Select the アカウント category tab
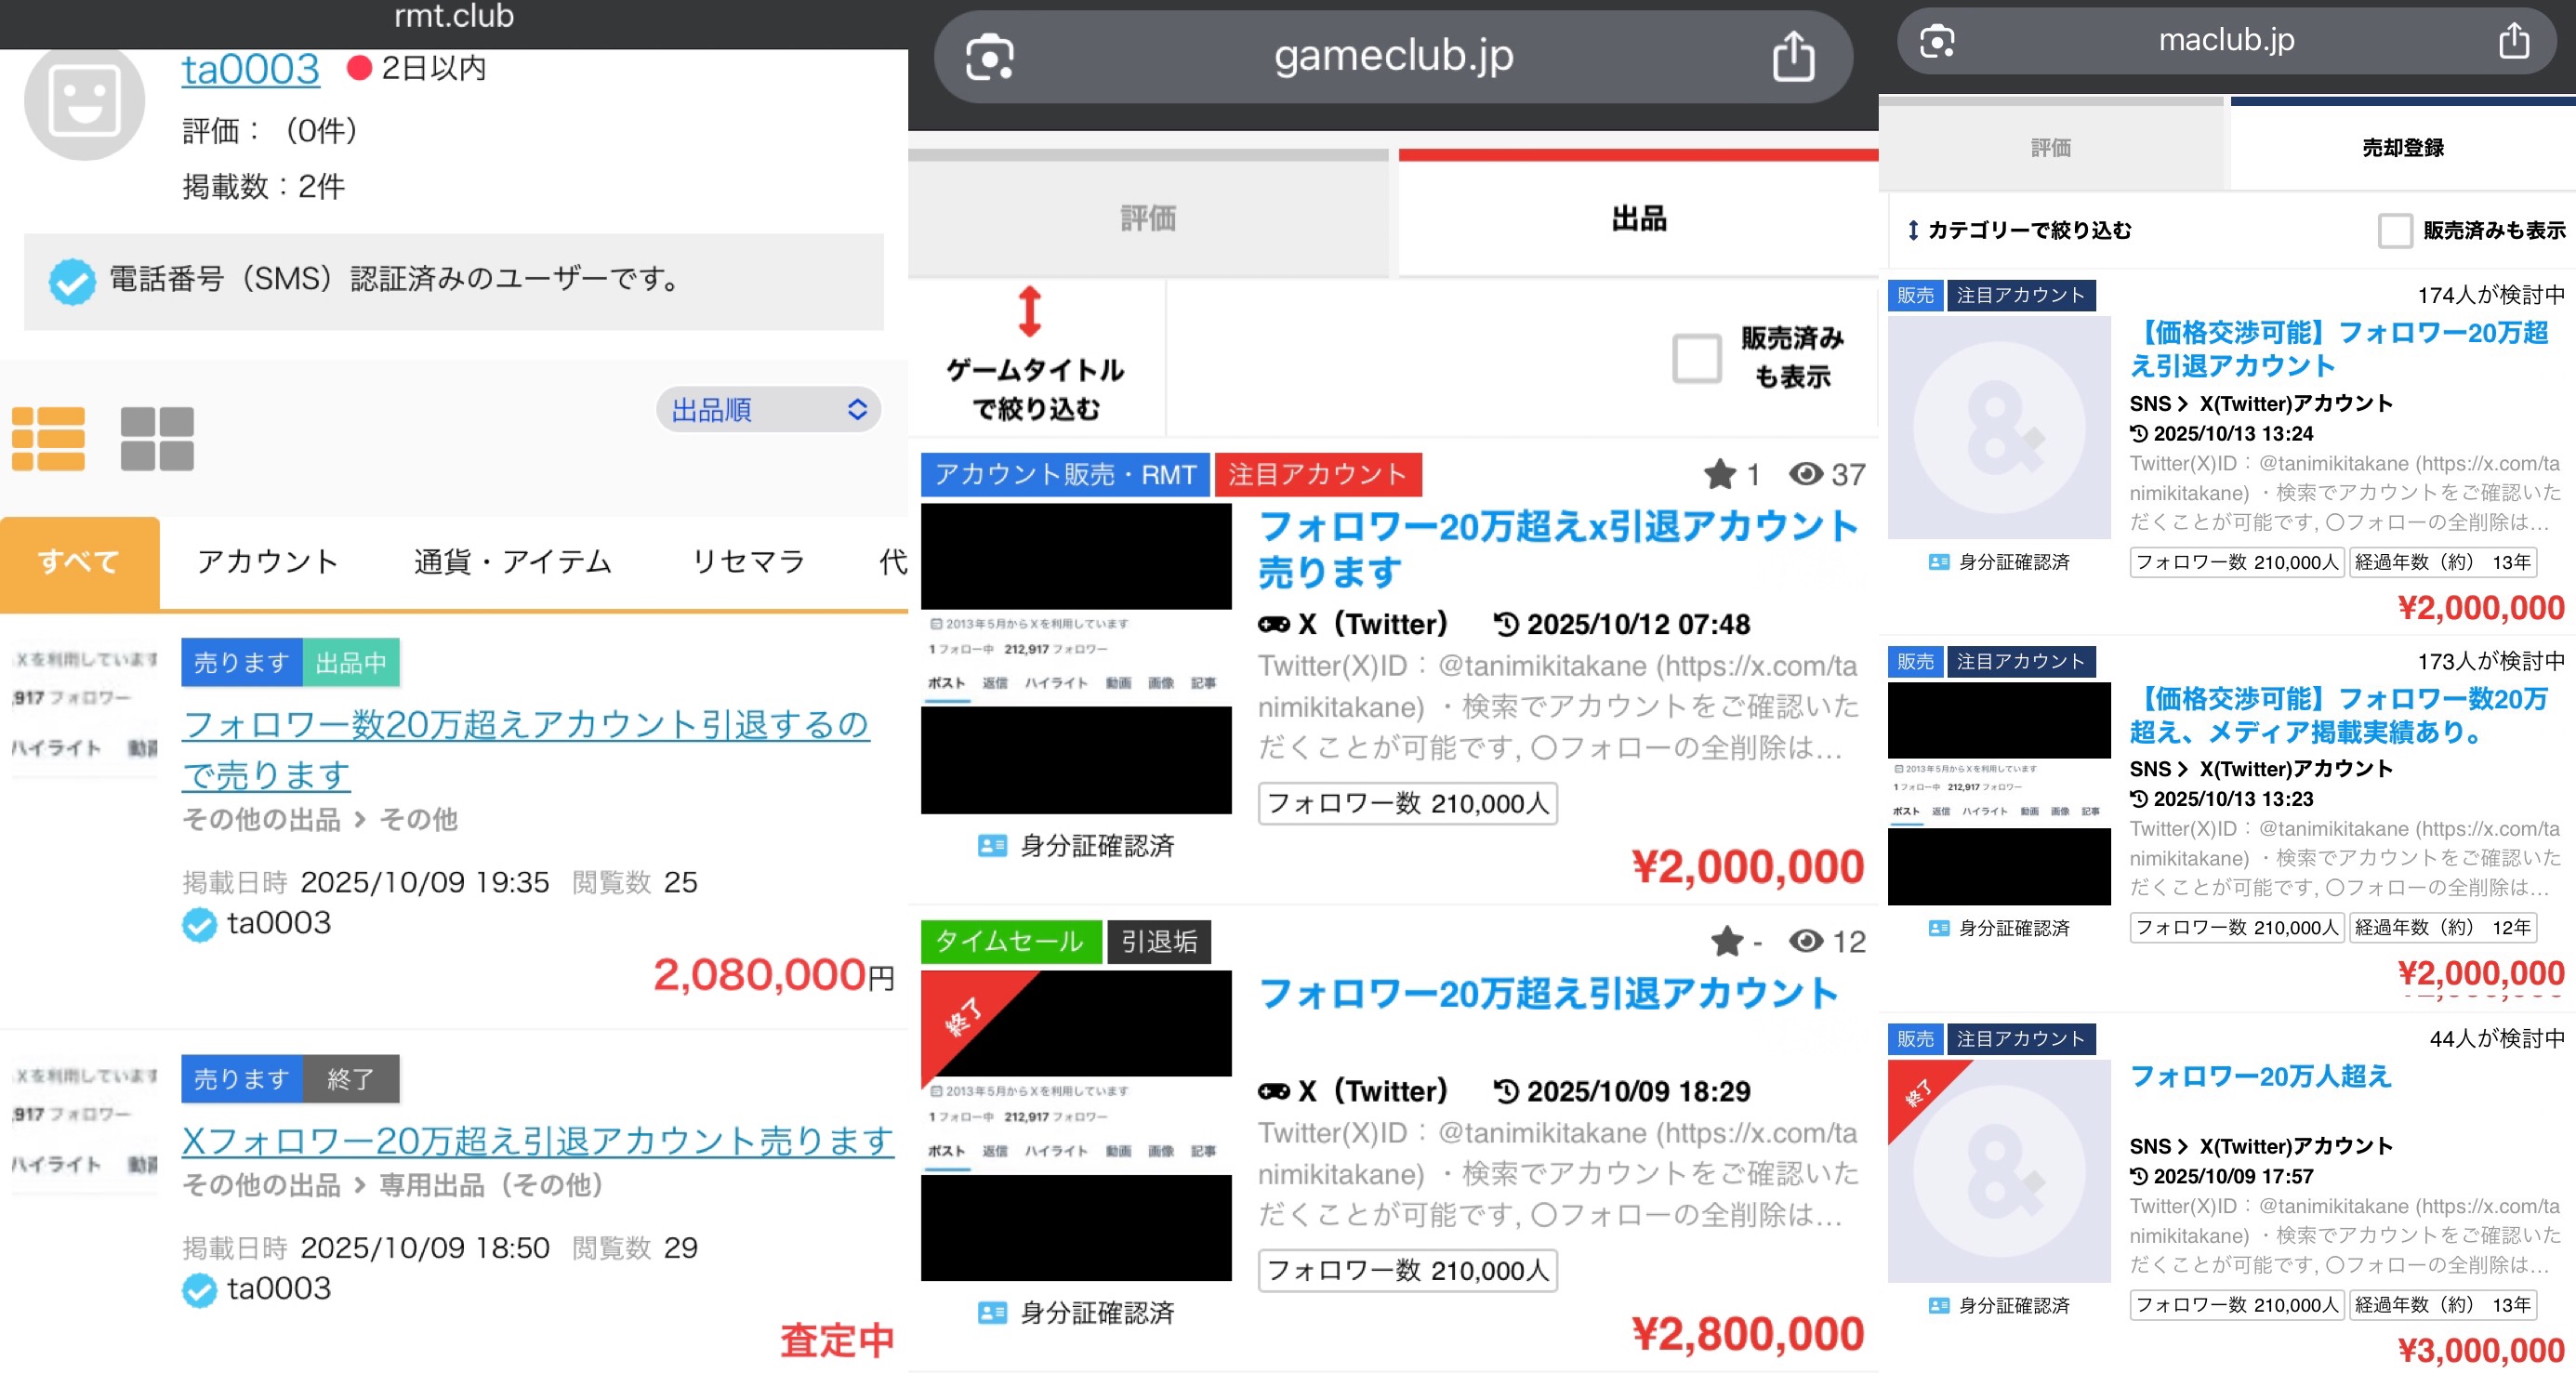This screenshot has width=2576, height=1373. click(x=267, y=562)
